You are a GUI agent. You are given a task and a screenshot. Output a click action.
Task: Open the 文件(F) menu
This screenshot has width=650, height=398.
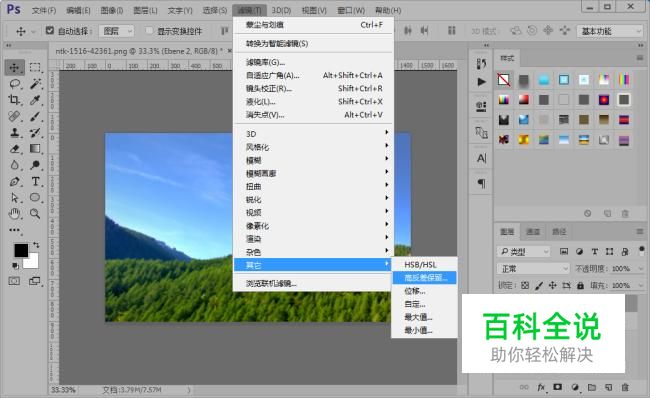click(44, 10)
